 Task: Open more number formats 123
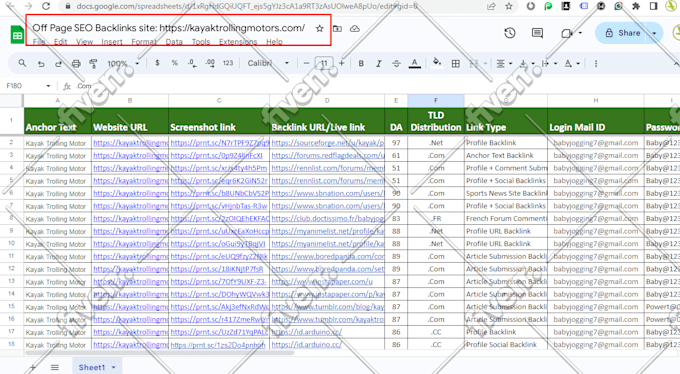228,63
